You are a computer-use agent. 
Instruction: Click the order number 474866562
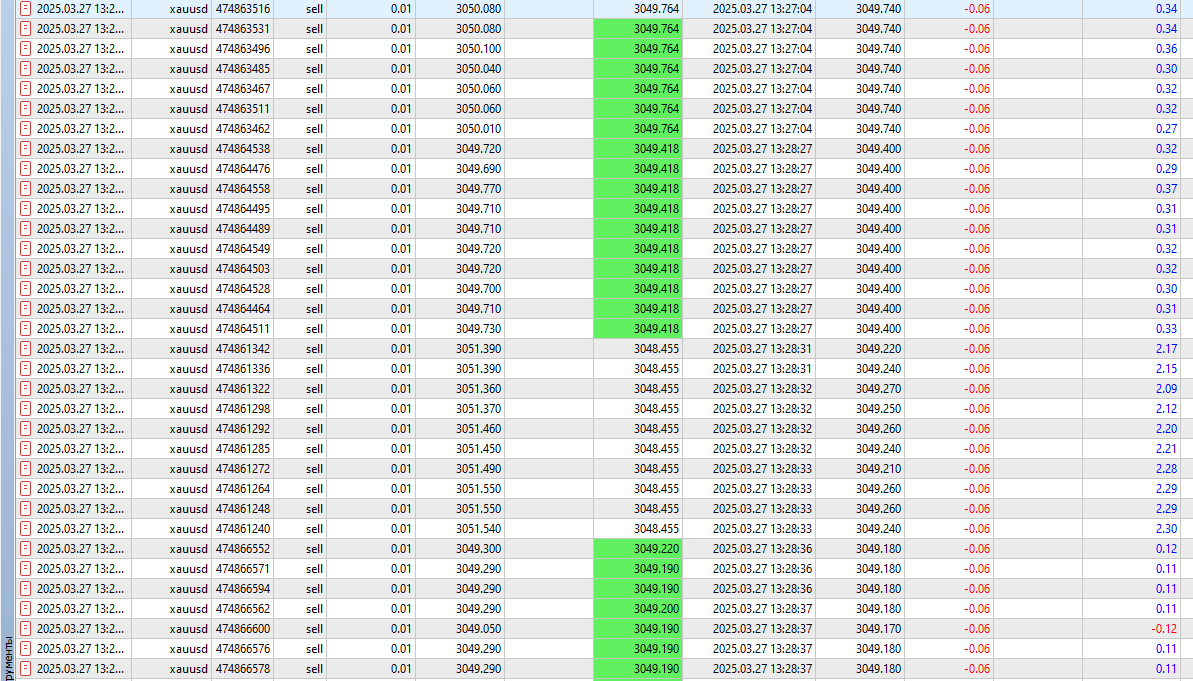coord(243,609)
